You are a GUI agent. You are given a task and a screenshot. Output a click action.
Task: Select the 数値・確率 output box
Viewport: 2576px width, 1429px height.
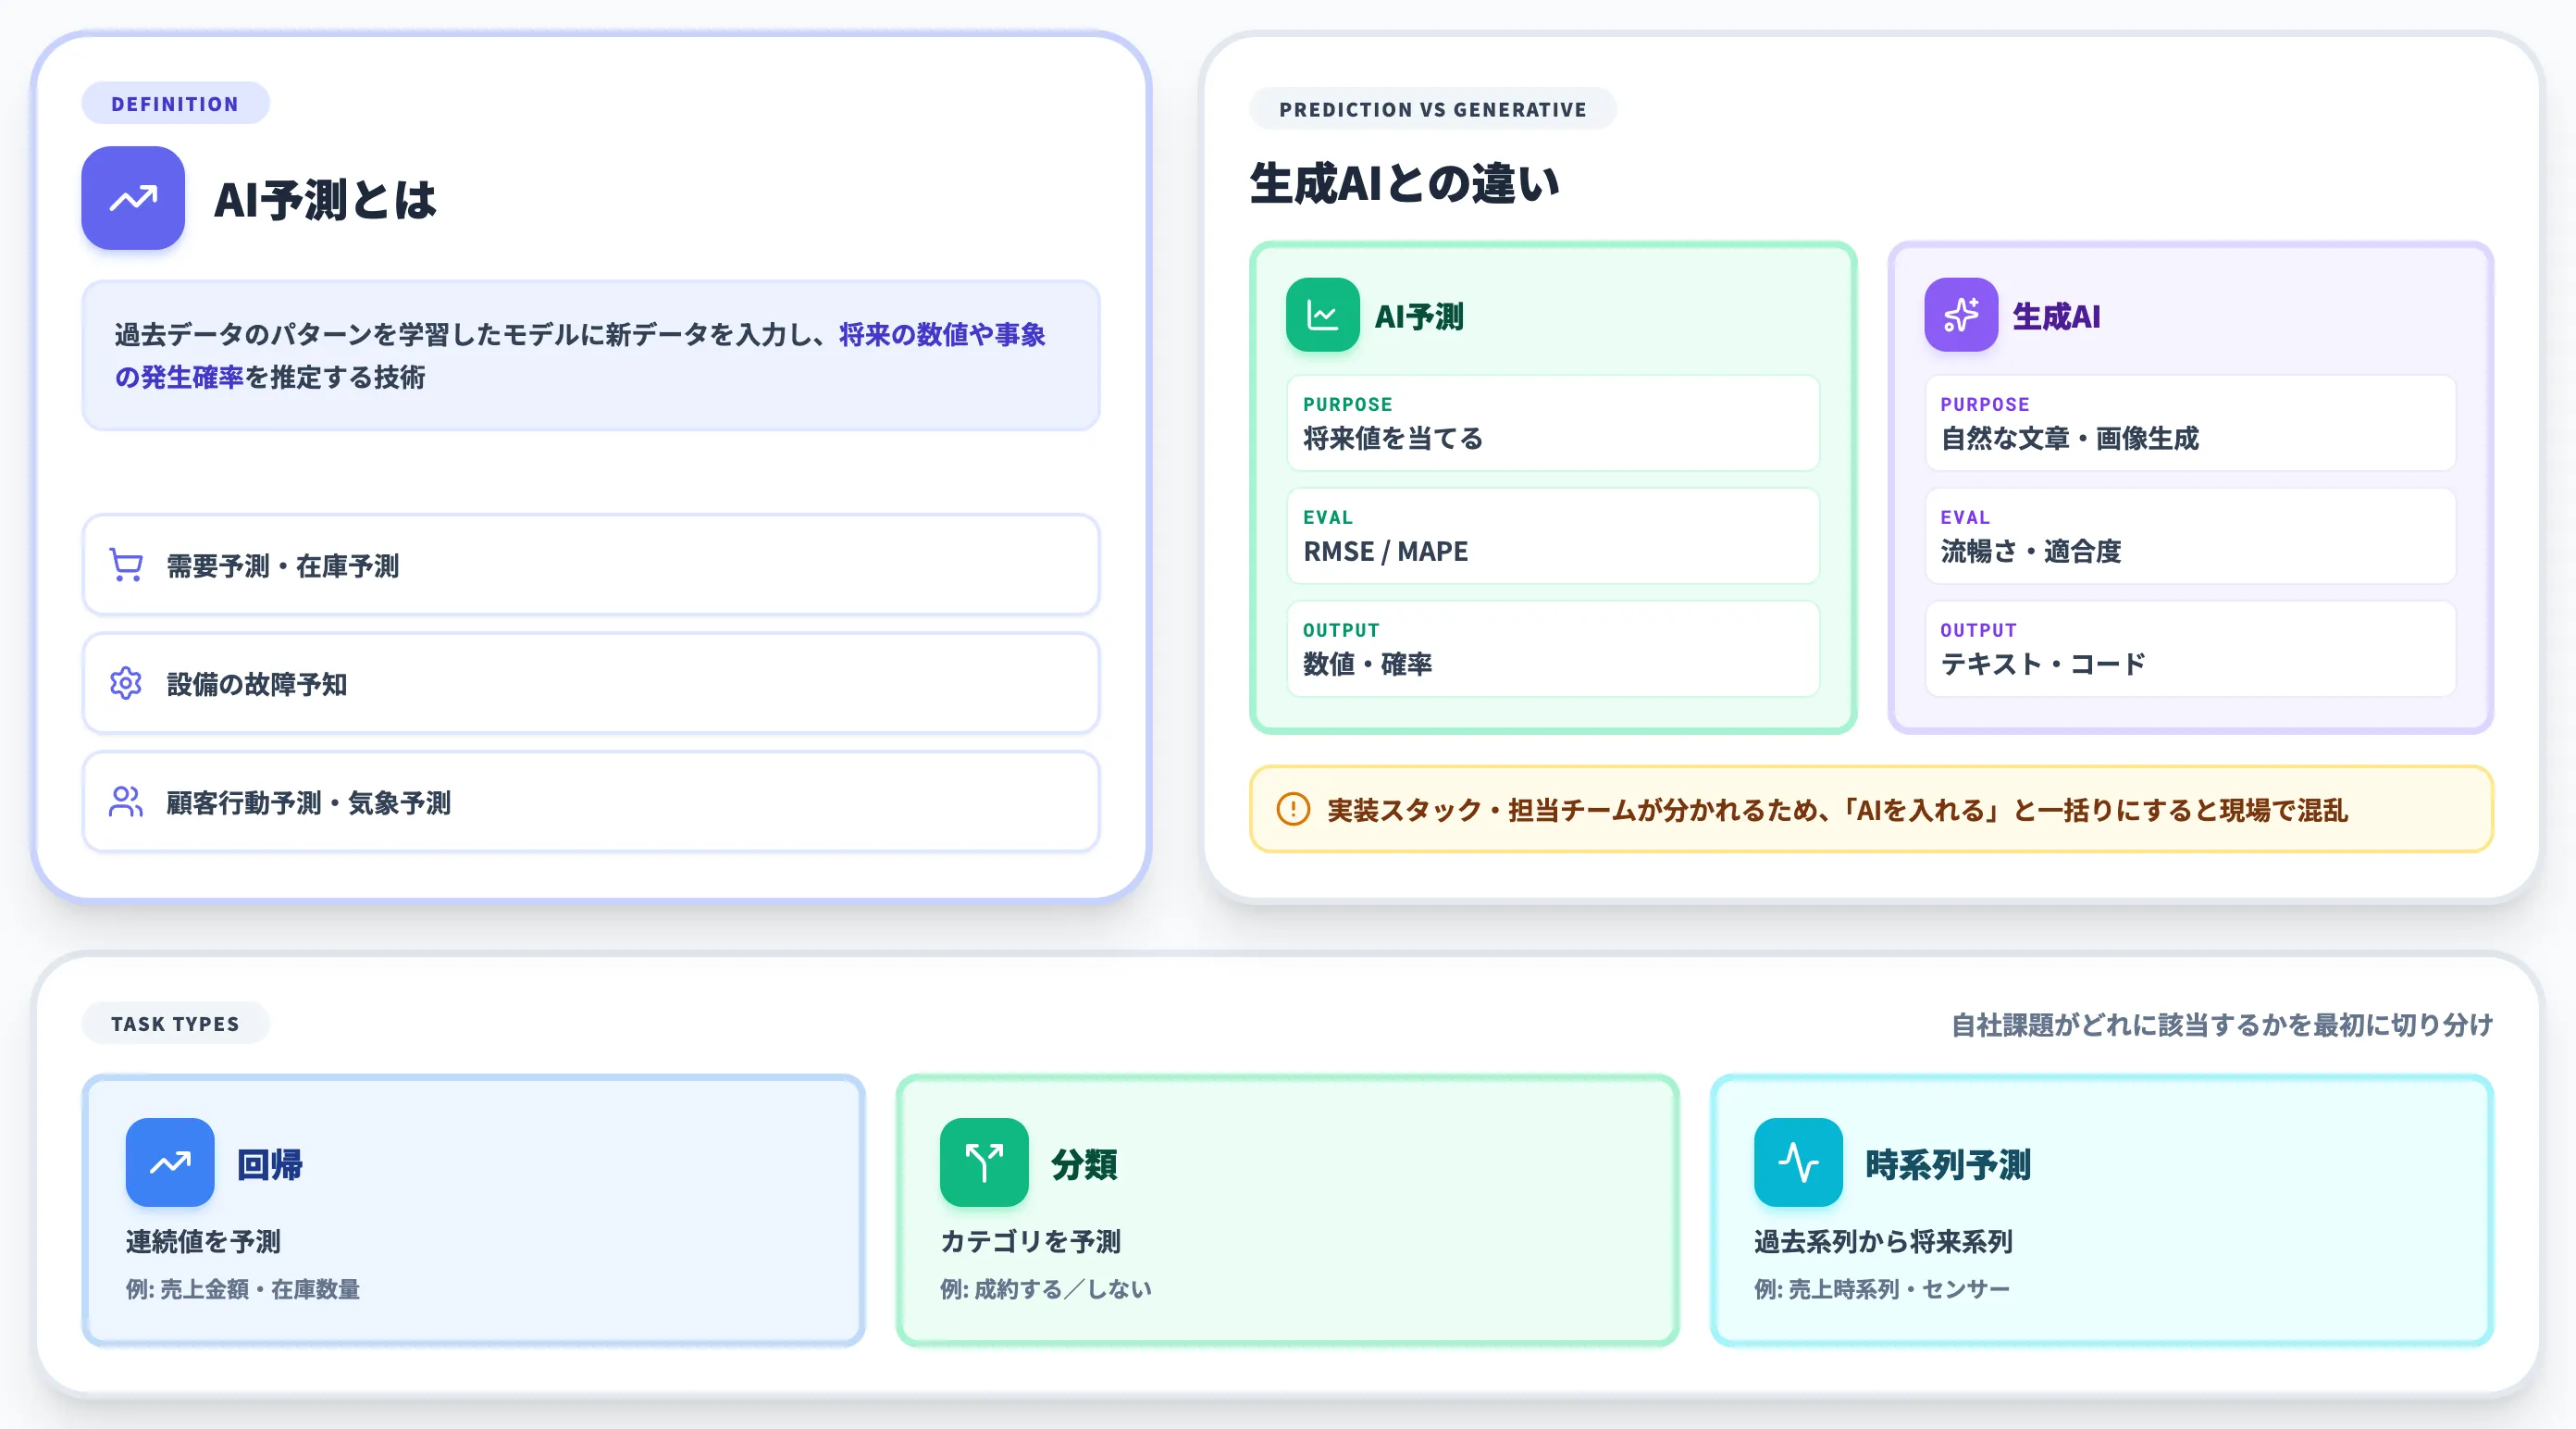(x=1553, y=649)
